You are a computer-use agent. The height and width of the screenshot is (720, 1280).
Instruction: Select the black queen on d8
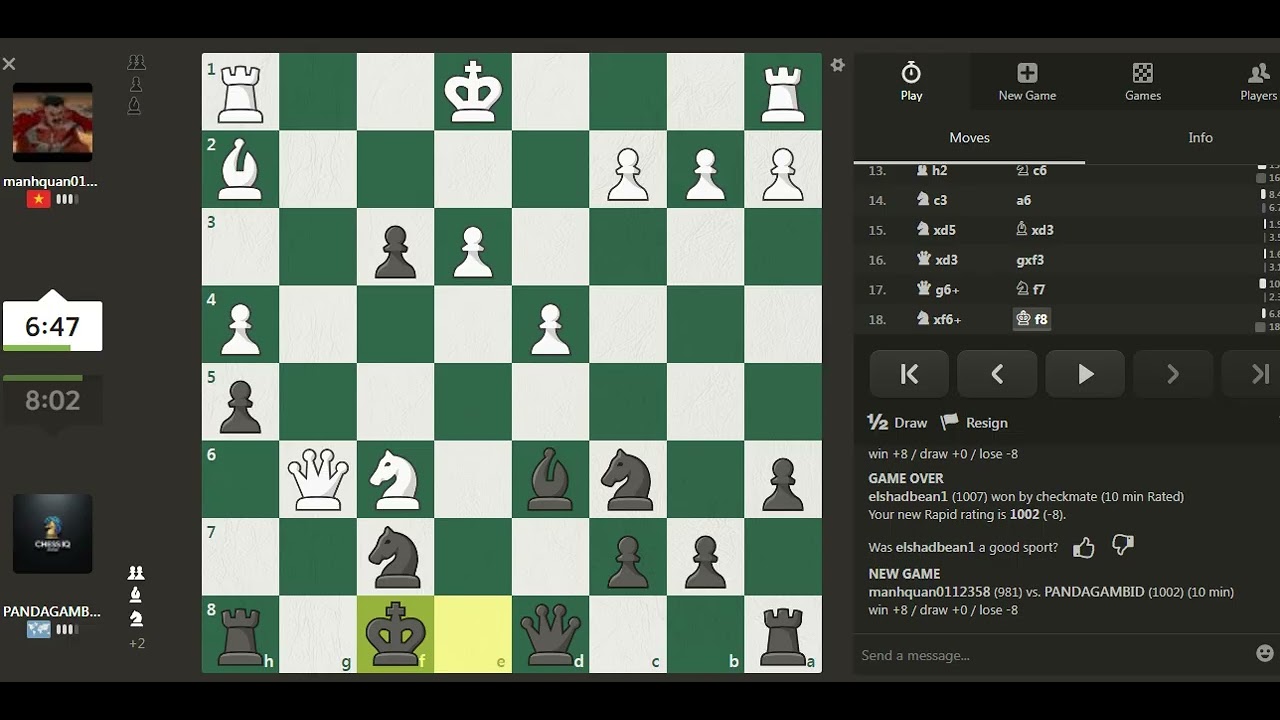550,635
